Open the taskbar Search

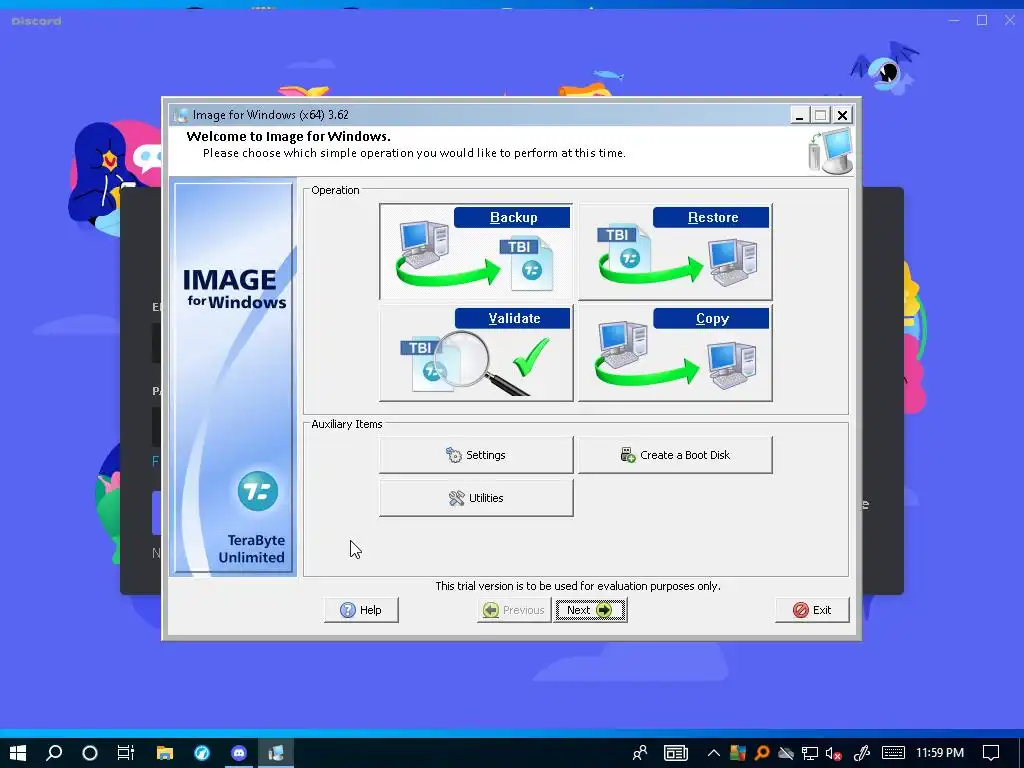point(54,753)
